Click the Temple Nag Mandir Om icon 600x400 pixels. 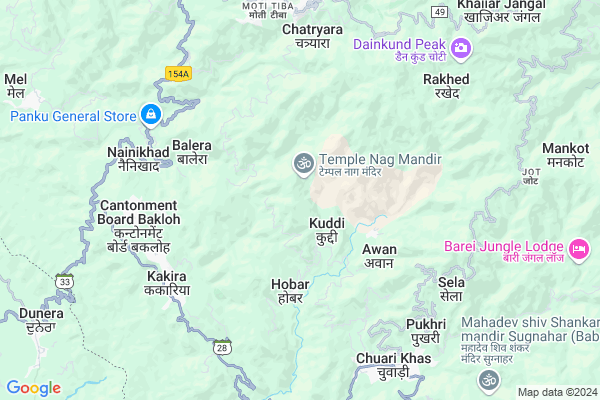(x=304, y=165)
